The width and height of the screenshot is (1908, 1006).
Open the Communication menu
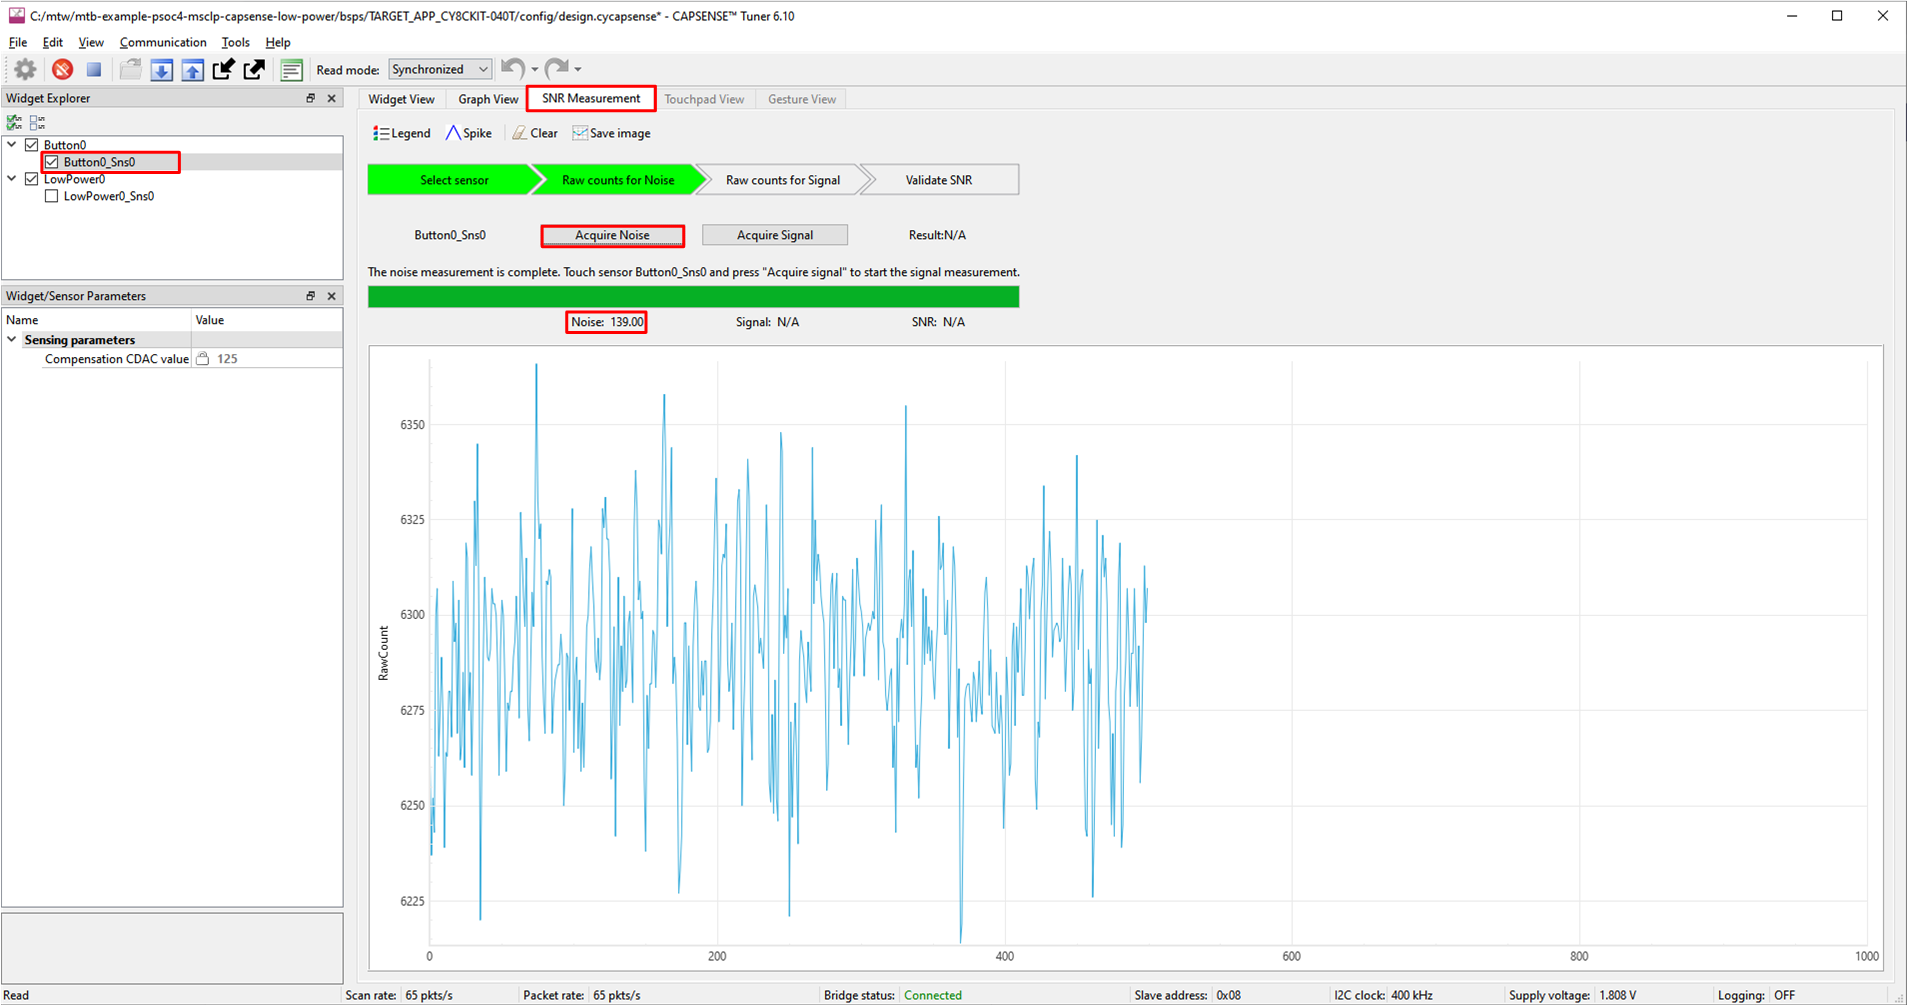pos(163,42)
